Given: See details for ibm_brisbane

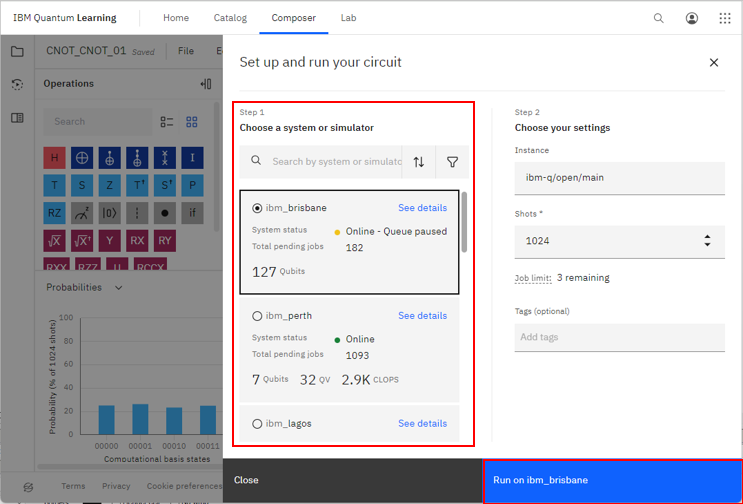Looking at the screenshot, I should (422, 208).
